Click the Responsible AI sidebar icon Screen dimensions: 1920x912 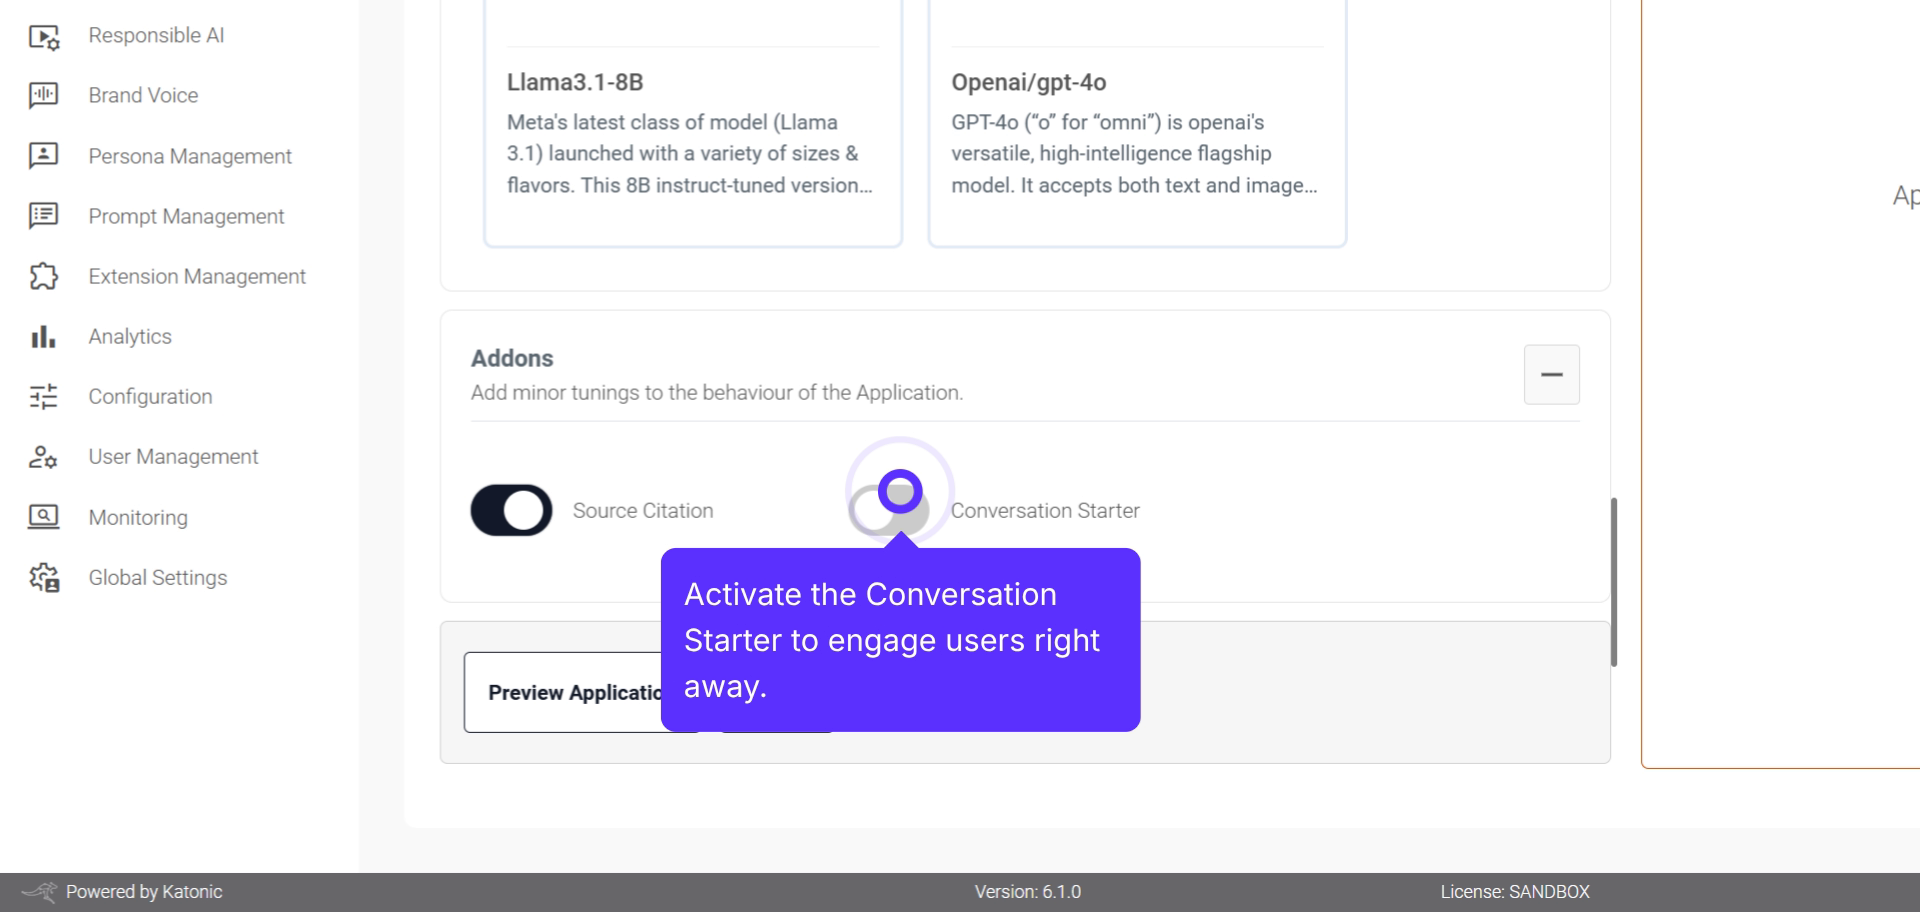point(44,37)
